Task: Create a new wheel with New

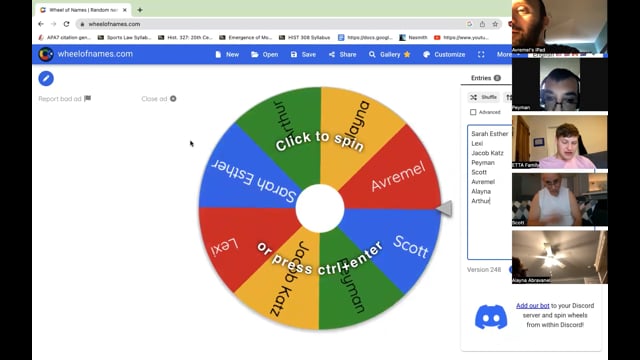Action: coord(227,54)
